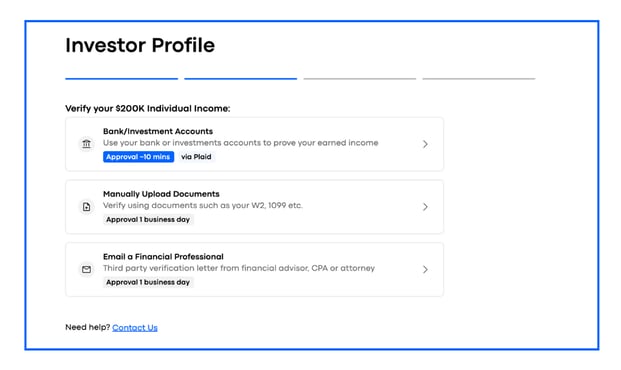Click the bank building icon
Screen dimensions: 621x370
[86, 144]
